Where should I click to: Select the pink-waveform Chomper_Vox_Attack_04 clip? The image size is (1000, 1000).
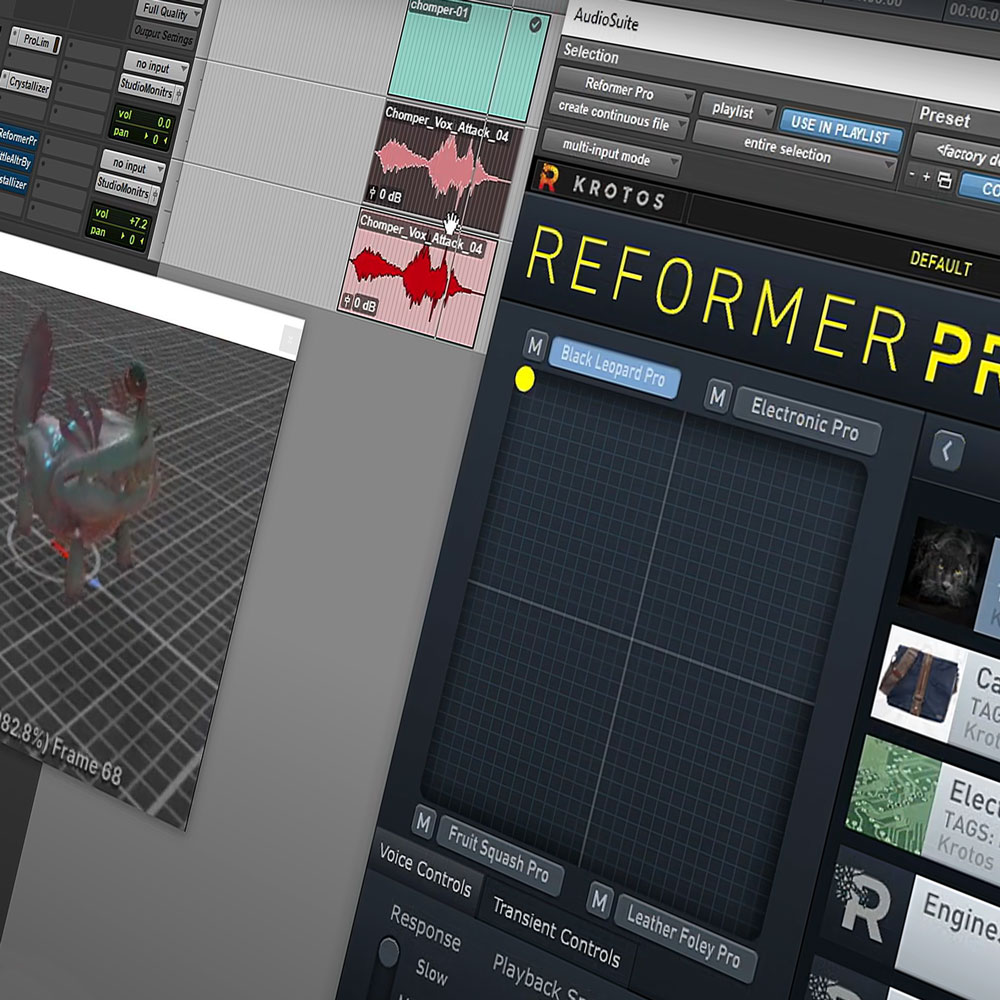pos(445,167)
